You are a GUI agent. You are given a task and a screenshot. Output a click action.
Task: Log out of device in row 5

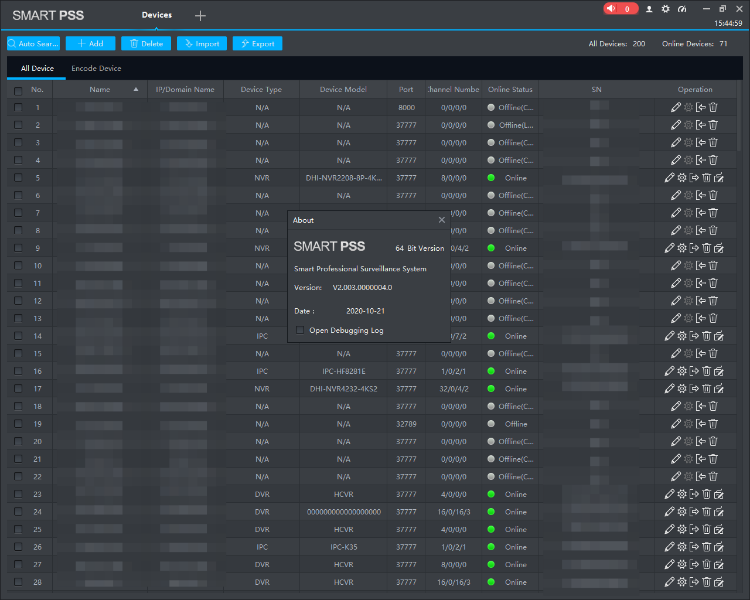[x=694, y=178]
